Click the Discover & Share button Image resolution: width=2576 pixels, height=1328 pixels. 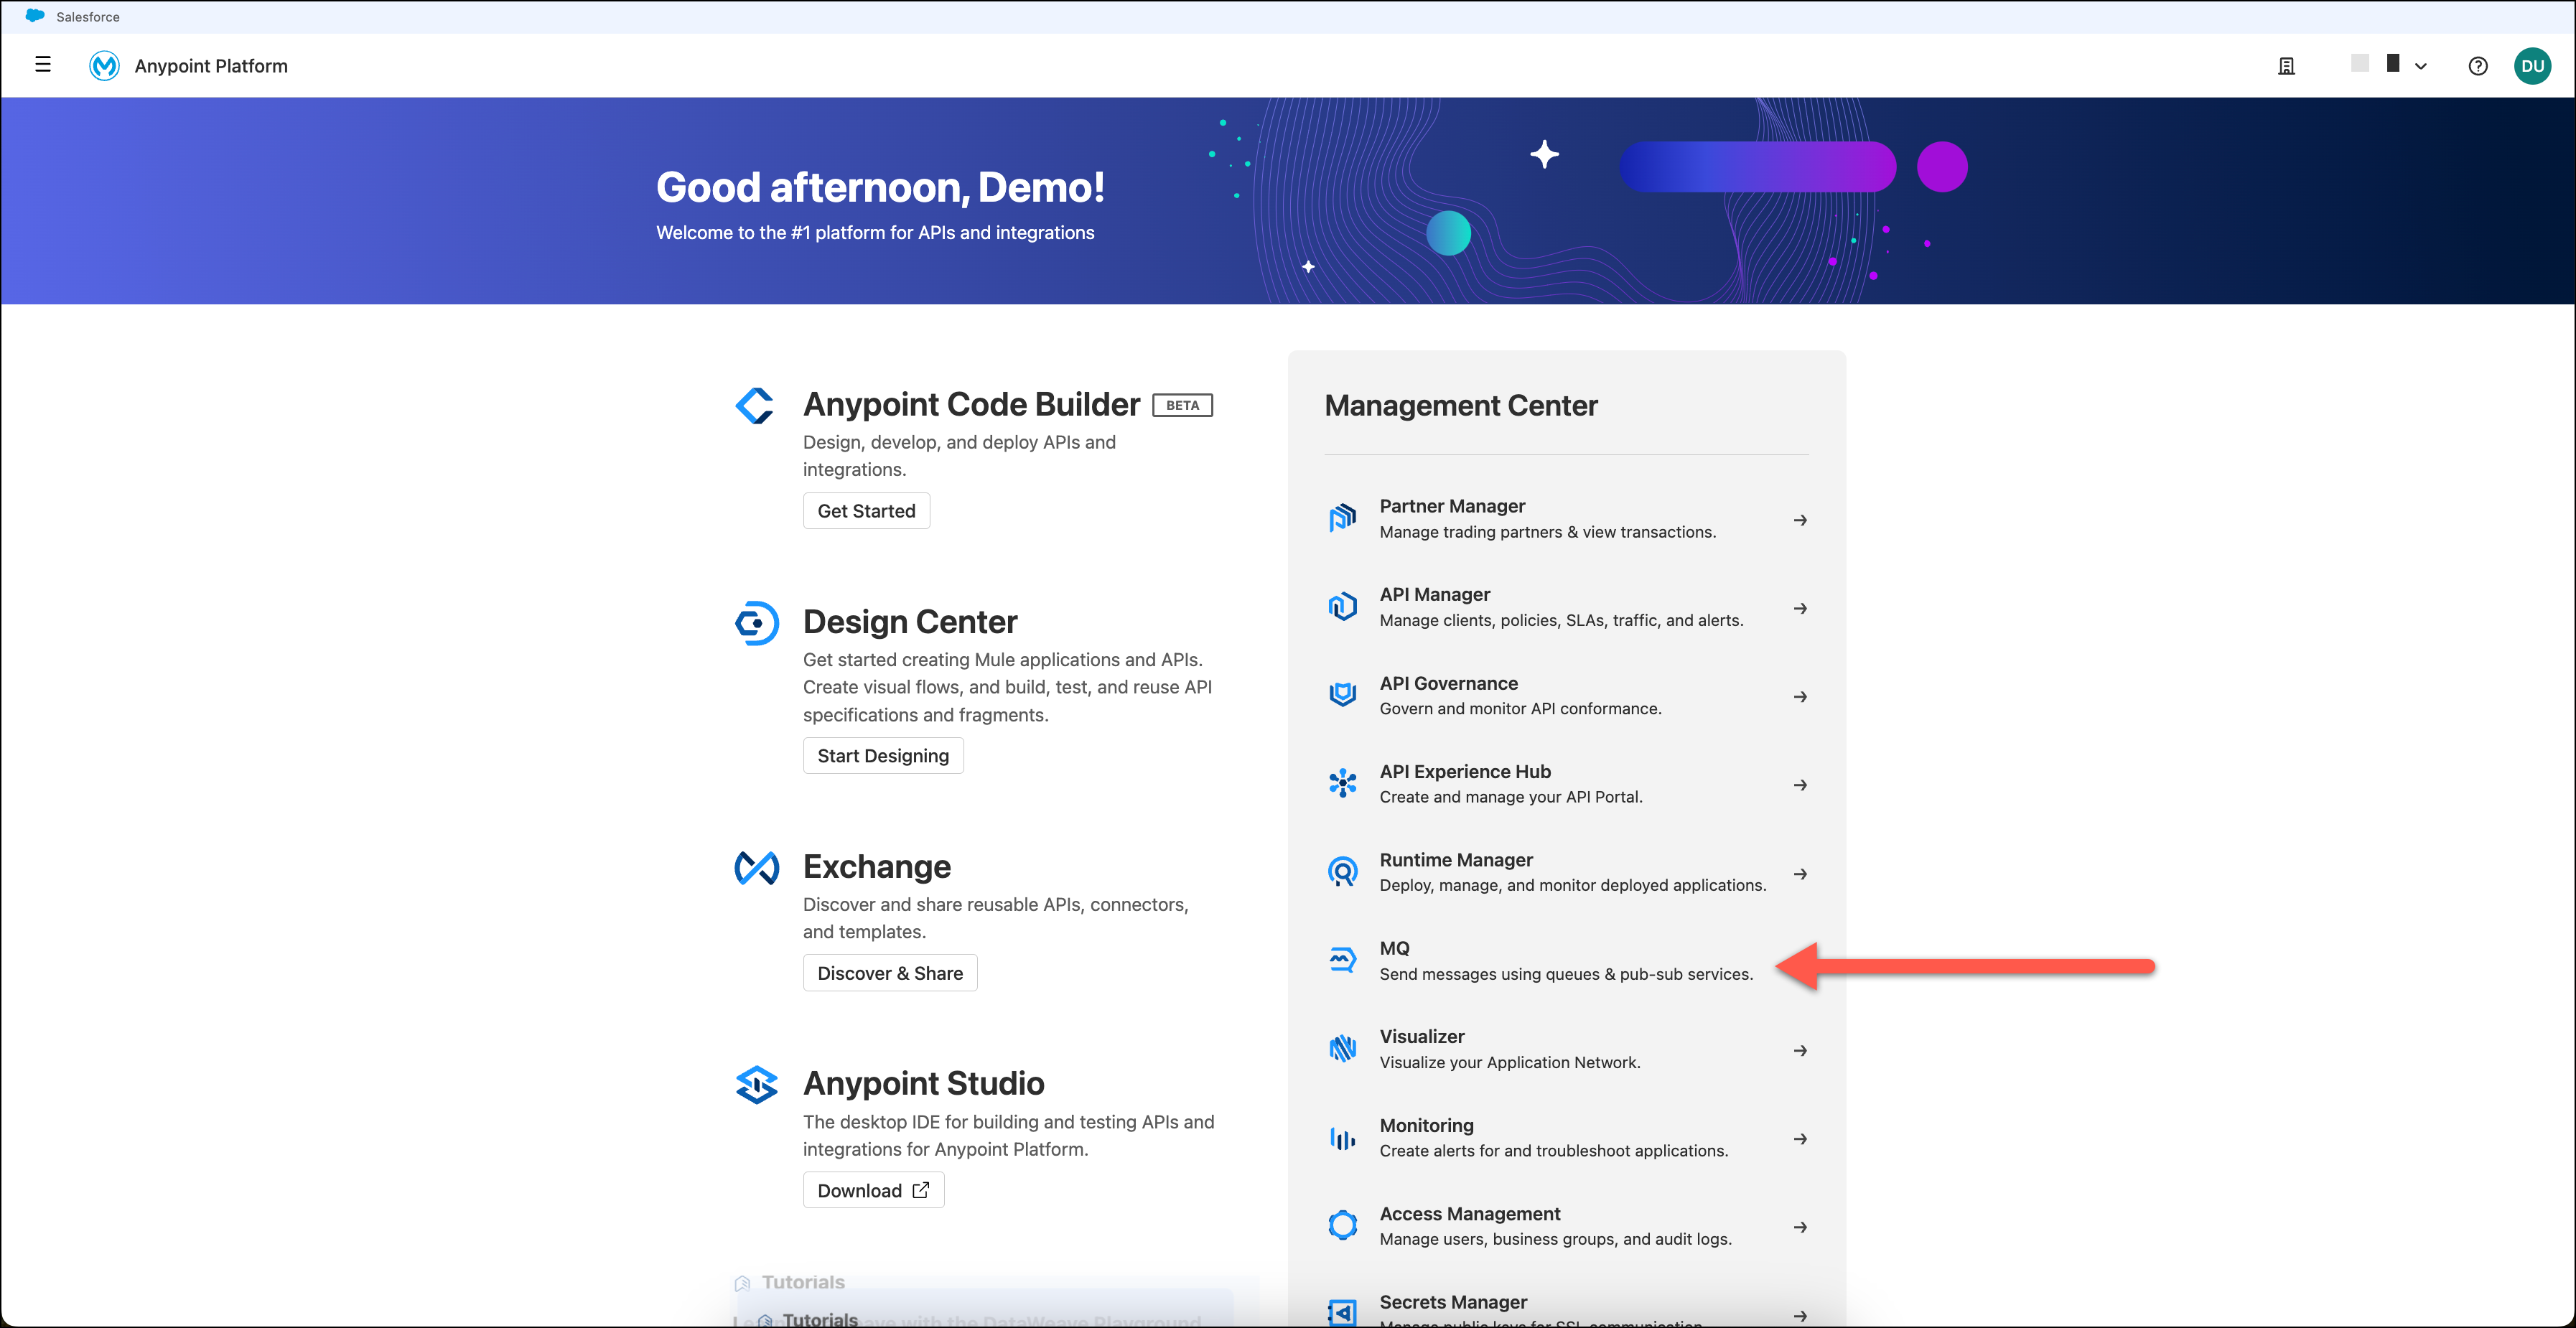click(x=890, y=973)
